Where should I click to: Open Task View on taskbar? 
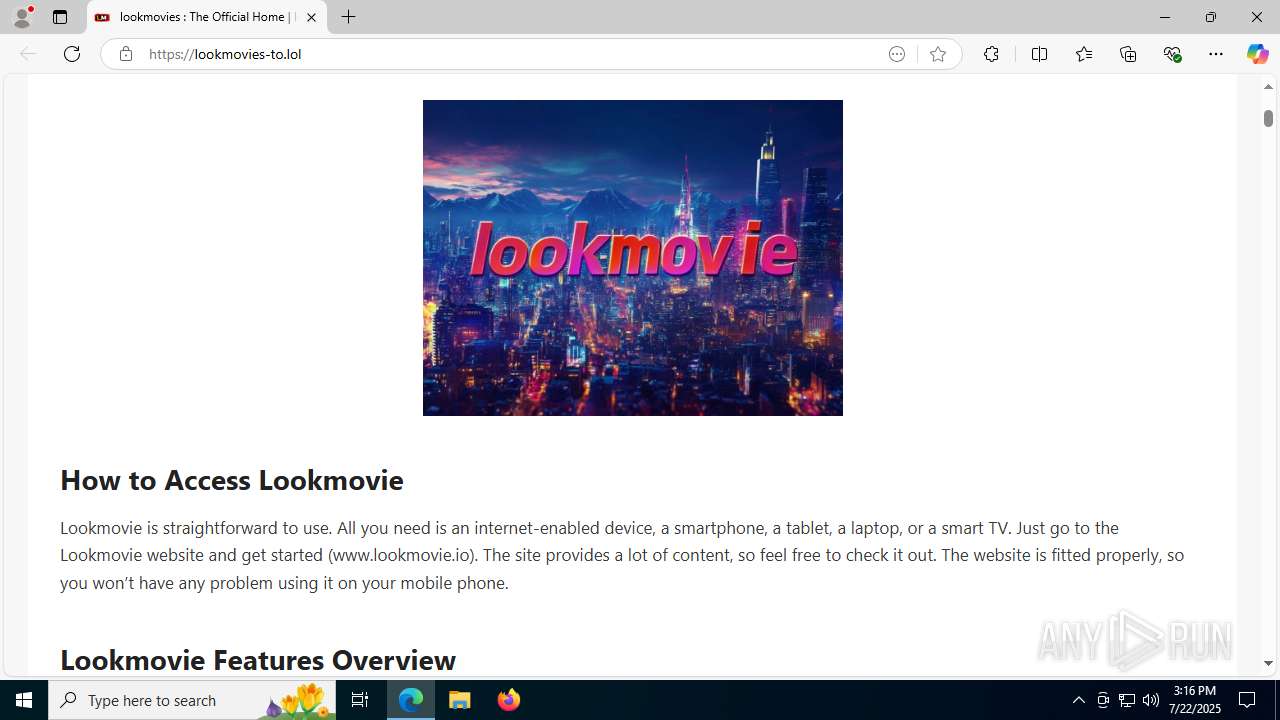click(360, 700)
